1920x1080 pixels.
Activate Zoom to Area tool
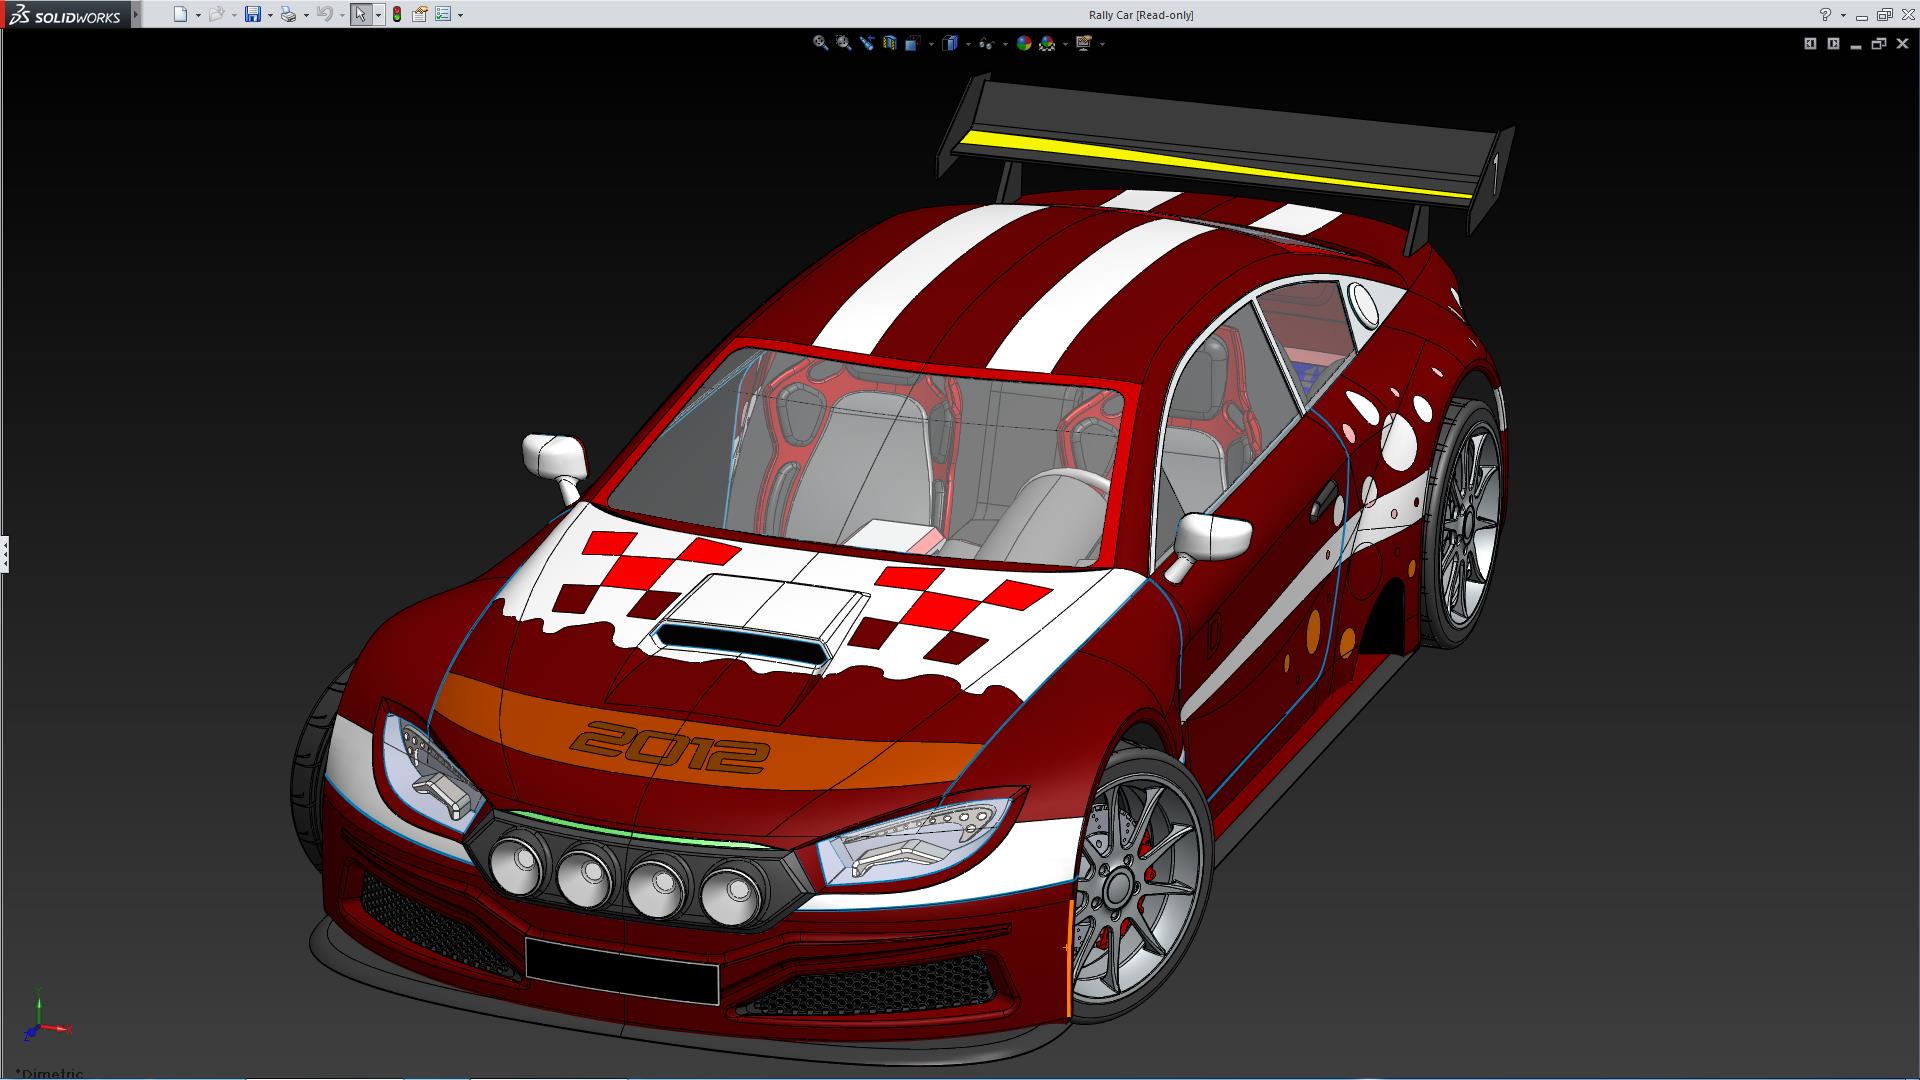(843, 43)
